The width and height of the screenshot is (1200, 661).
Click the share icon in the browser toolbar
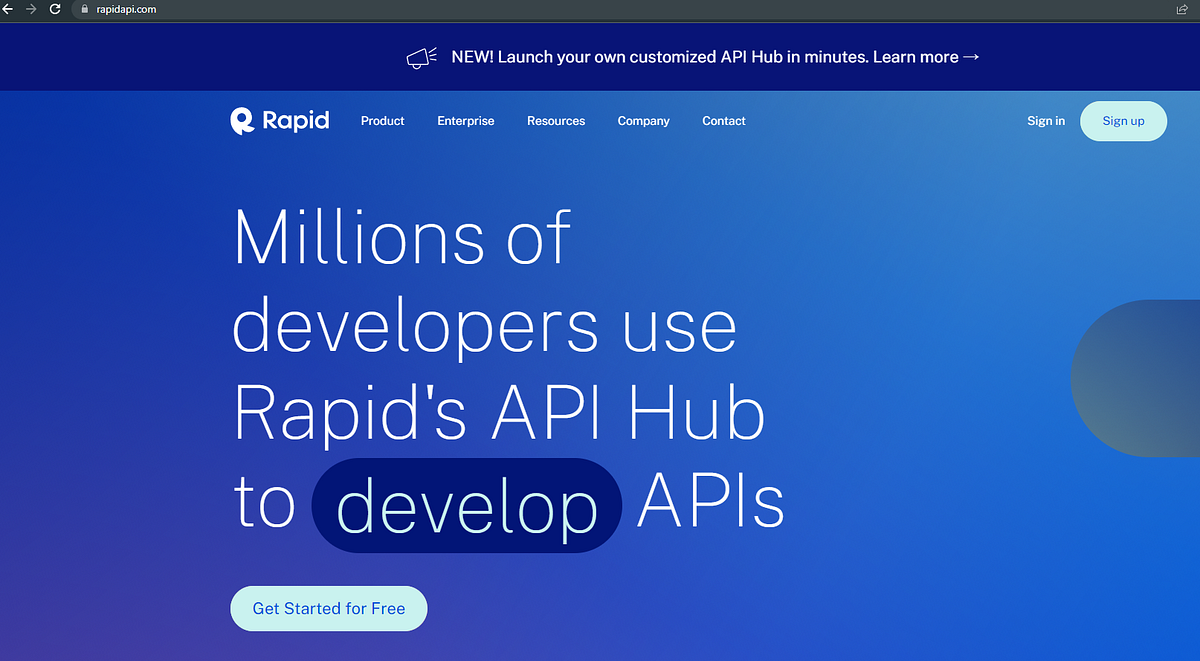point(1181,9)
